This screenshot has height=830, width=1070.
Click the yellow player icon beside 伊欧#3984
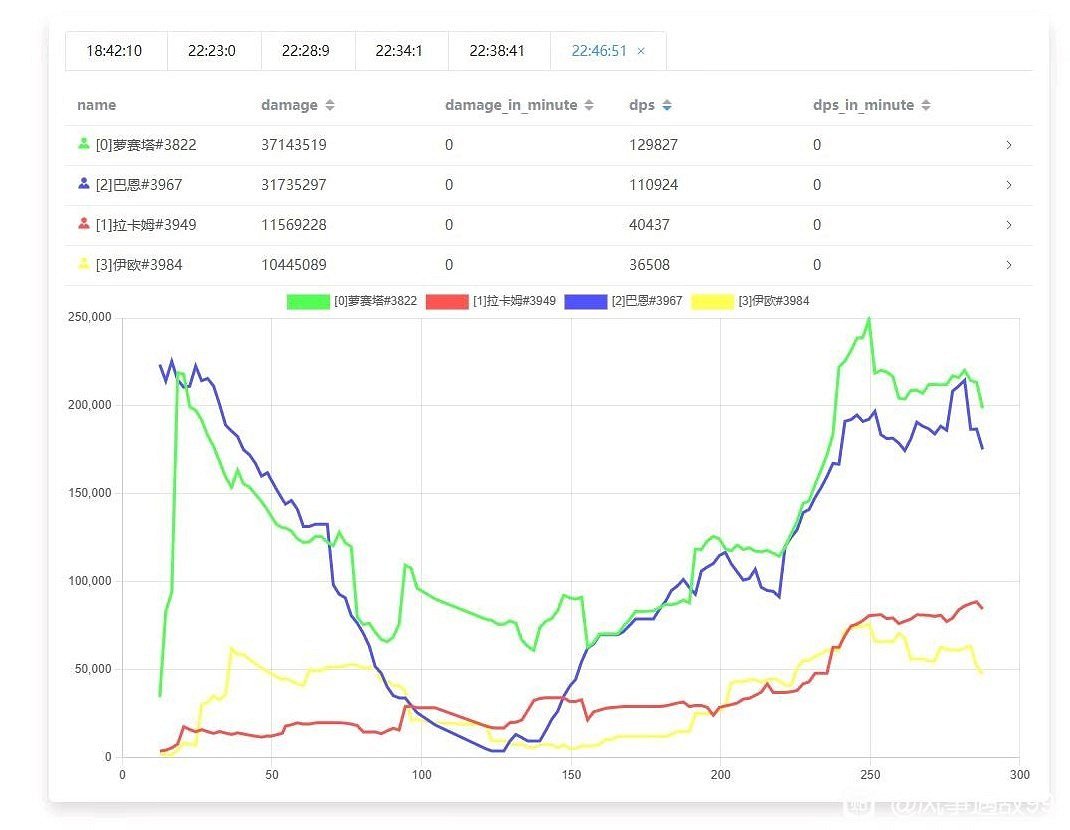(84, 264)
